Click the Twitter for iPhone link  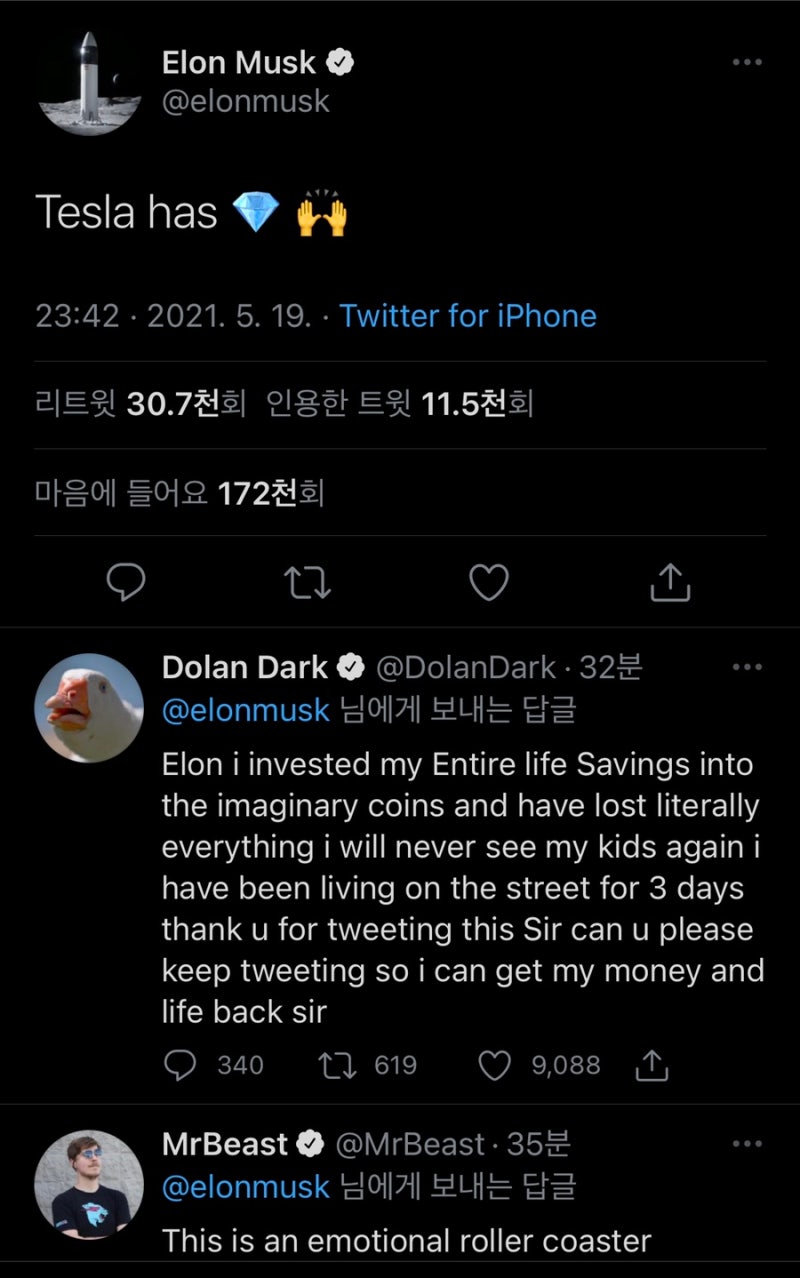(x=468, y=316)
